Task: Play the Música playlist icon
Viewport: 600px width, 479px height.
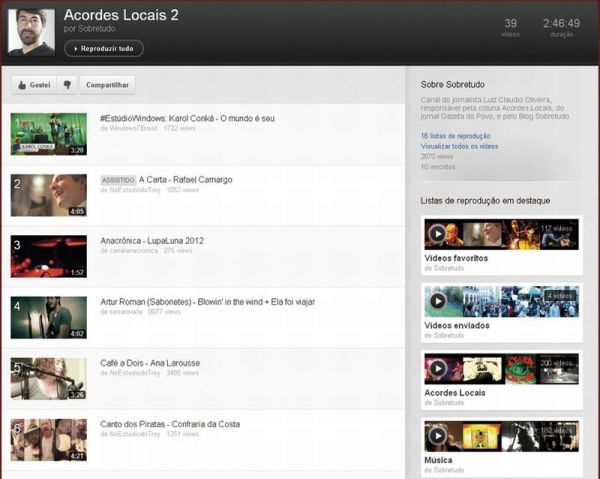Action: (437, 436)
